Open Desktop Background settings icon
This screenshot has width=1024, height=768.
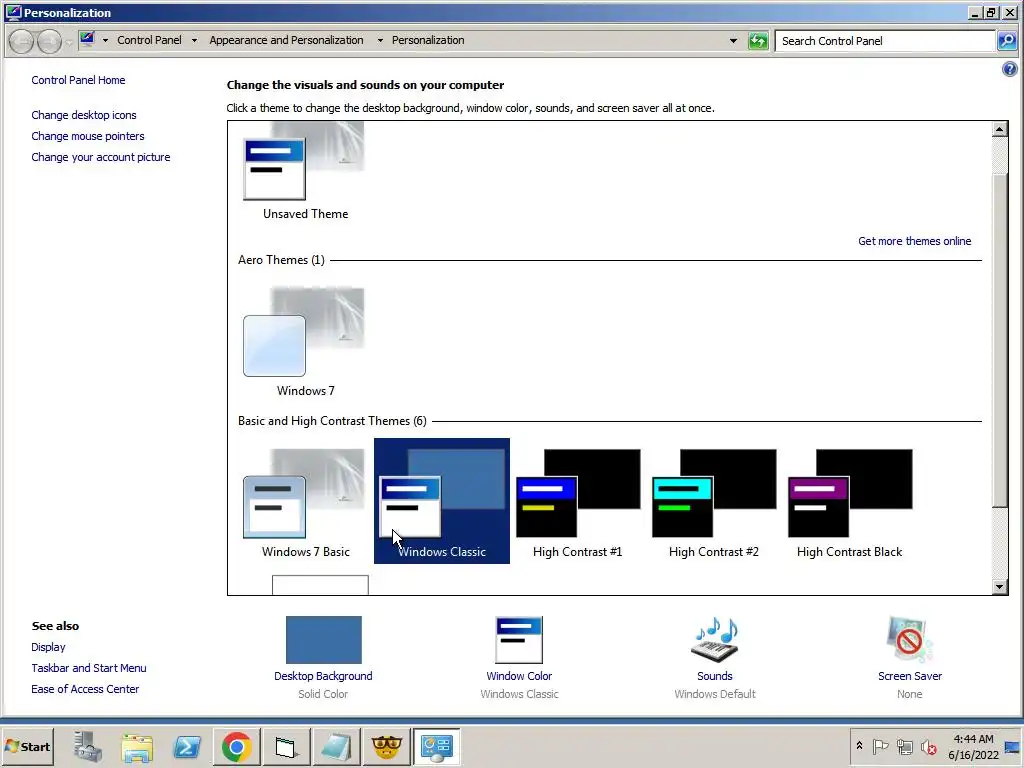click(x=323, y=639)
